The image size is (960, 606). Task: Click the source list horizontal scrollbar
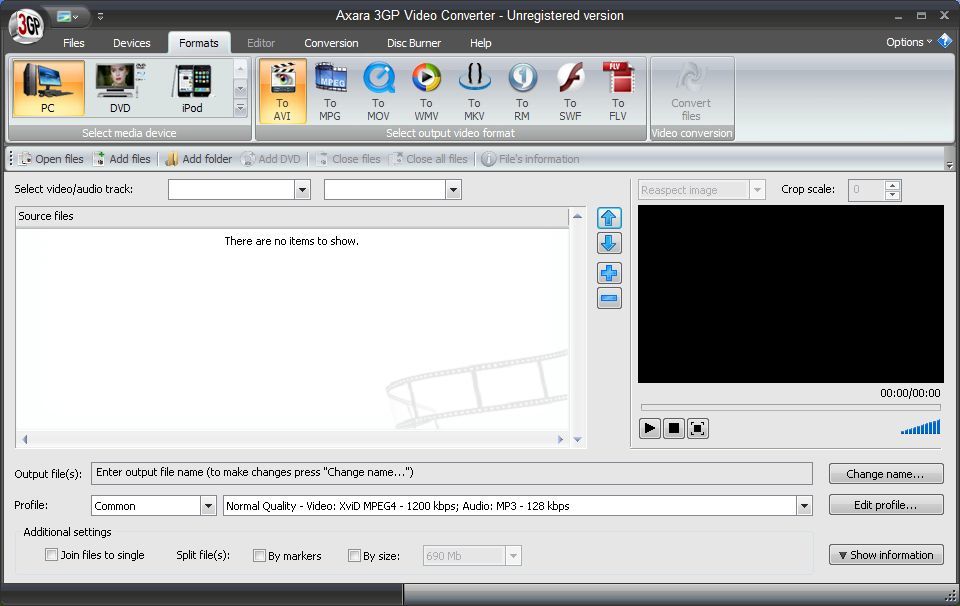pos(292,439)
